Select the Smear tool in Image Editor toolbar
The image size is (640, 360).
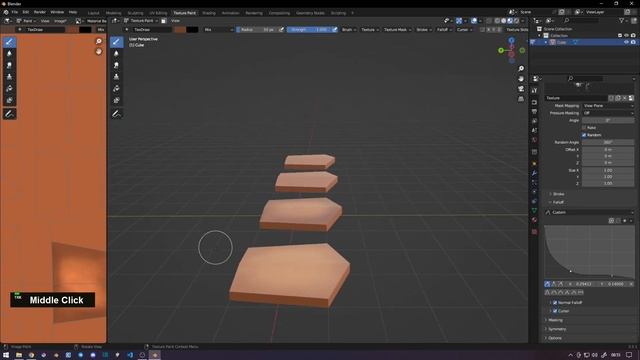pos(9,65)
